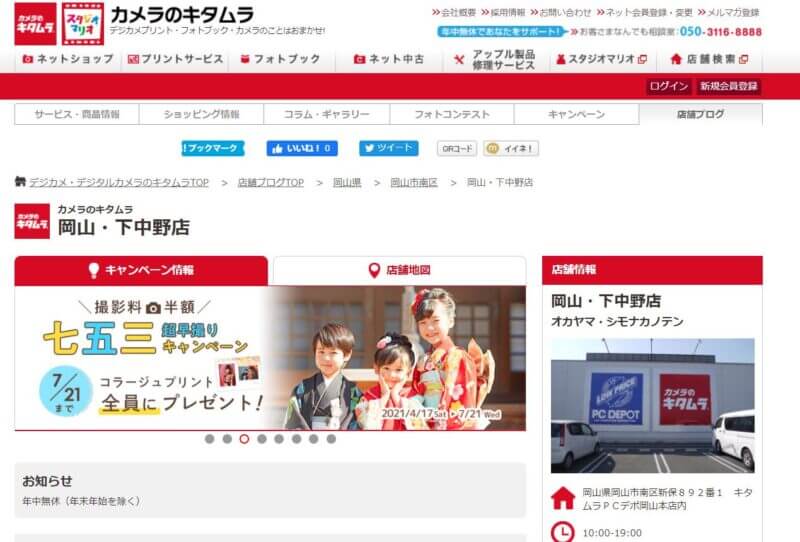800x542 pixels.
Task: Click the カメラのキタムラ logo in header
Action: pos(35,24)
